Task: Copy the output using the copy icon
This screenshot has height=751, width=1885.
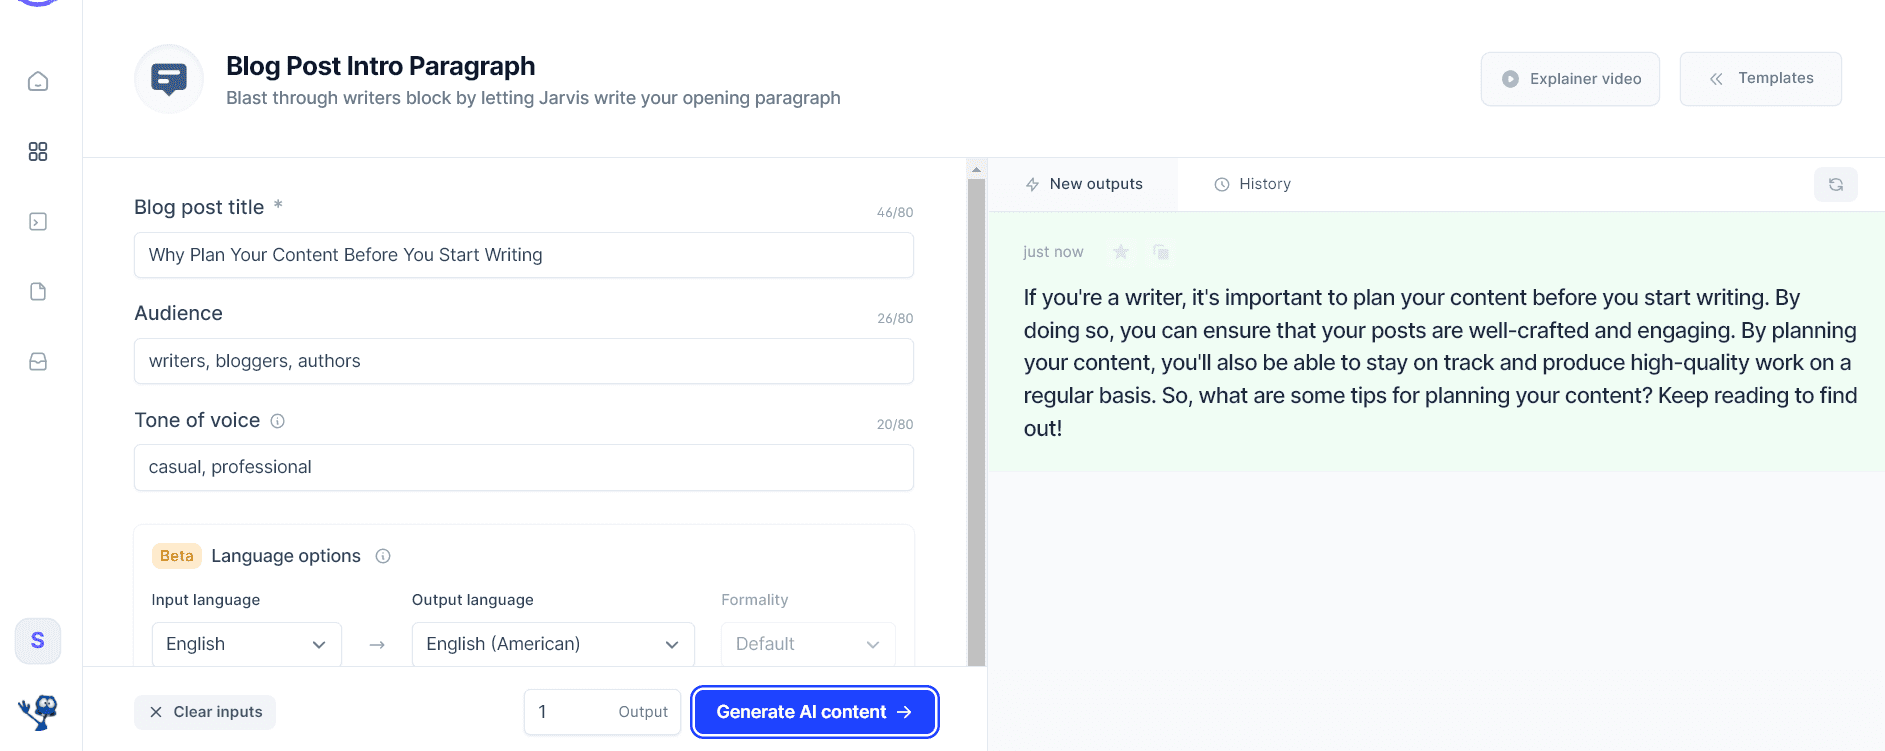Action: coord(1161,252)
